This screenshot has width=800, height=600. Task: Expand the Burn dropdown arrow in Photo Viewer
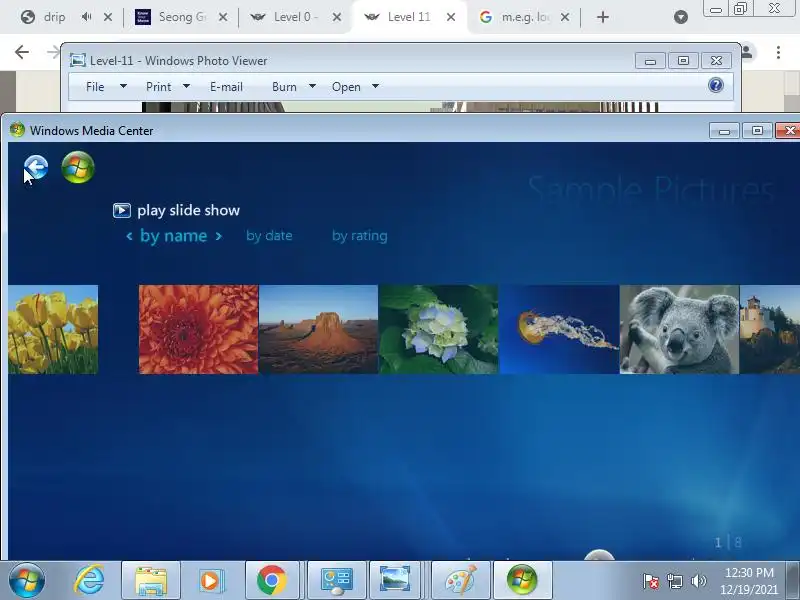(312, 86)
